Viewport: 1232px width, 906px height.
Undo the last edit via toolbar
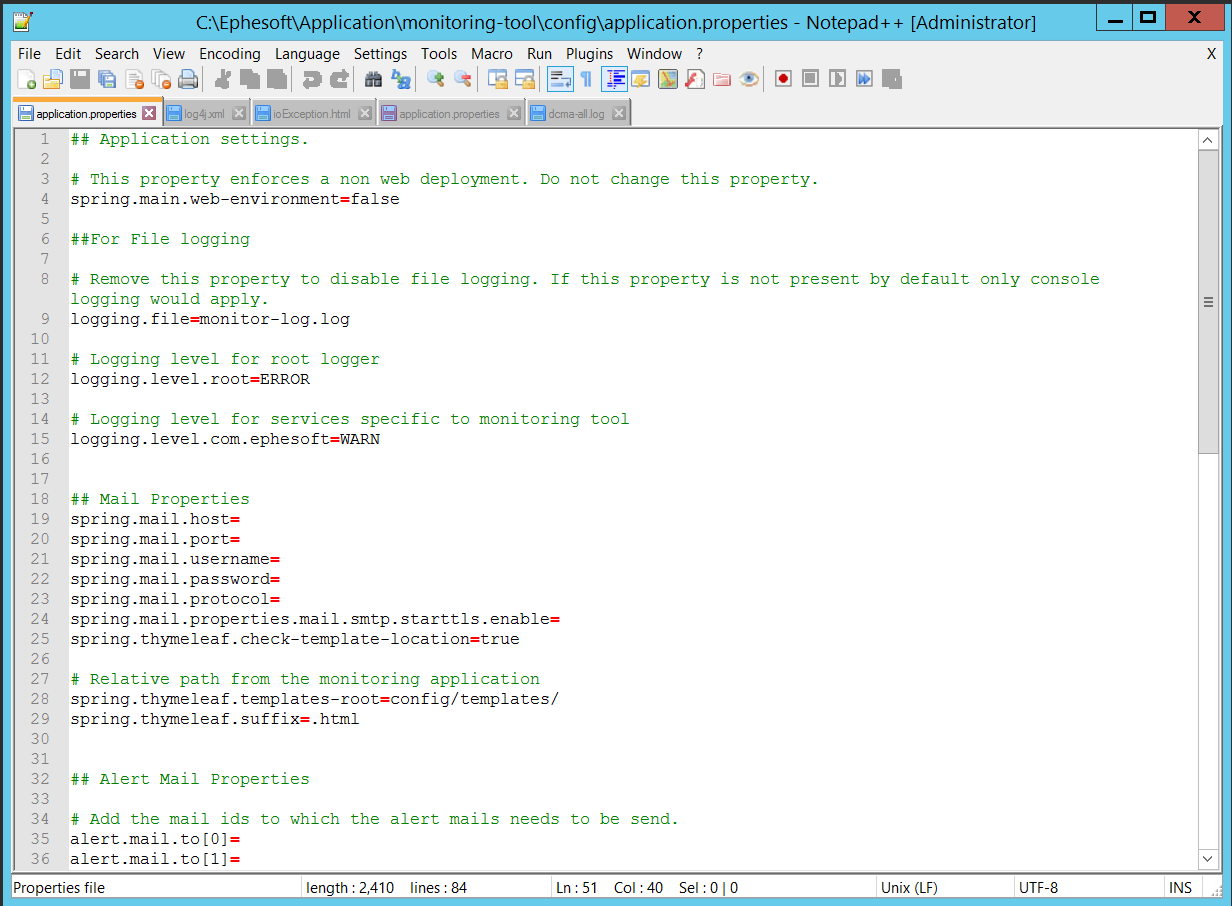(x=312, y=79)
